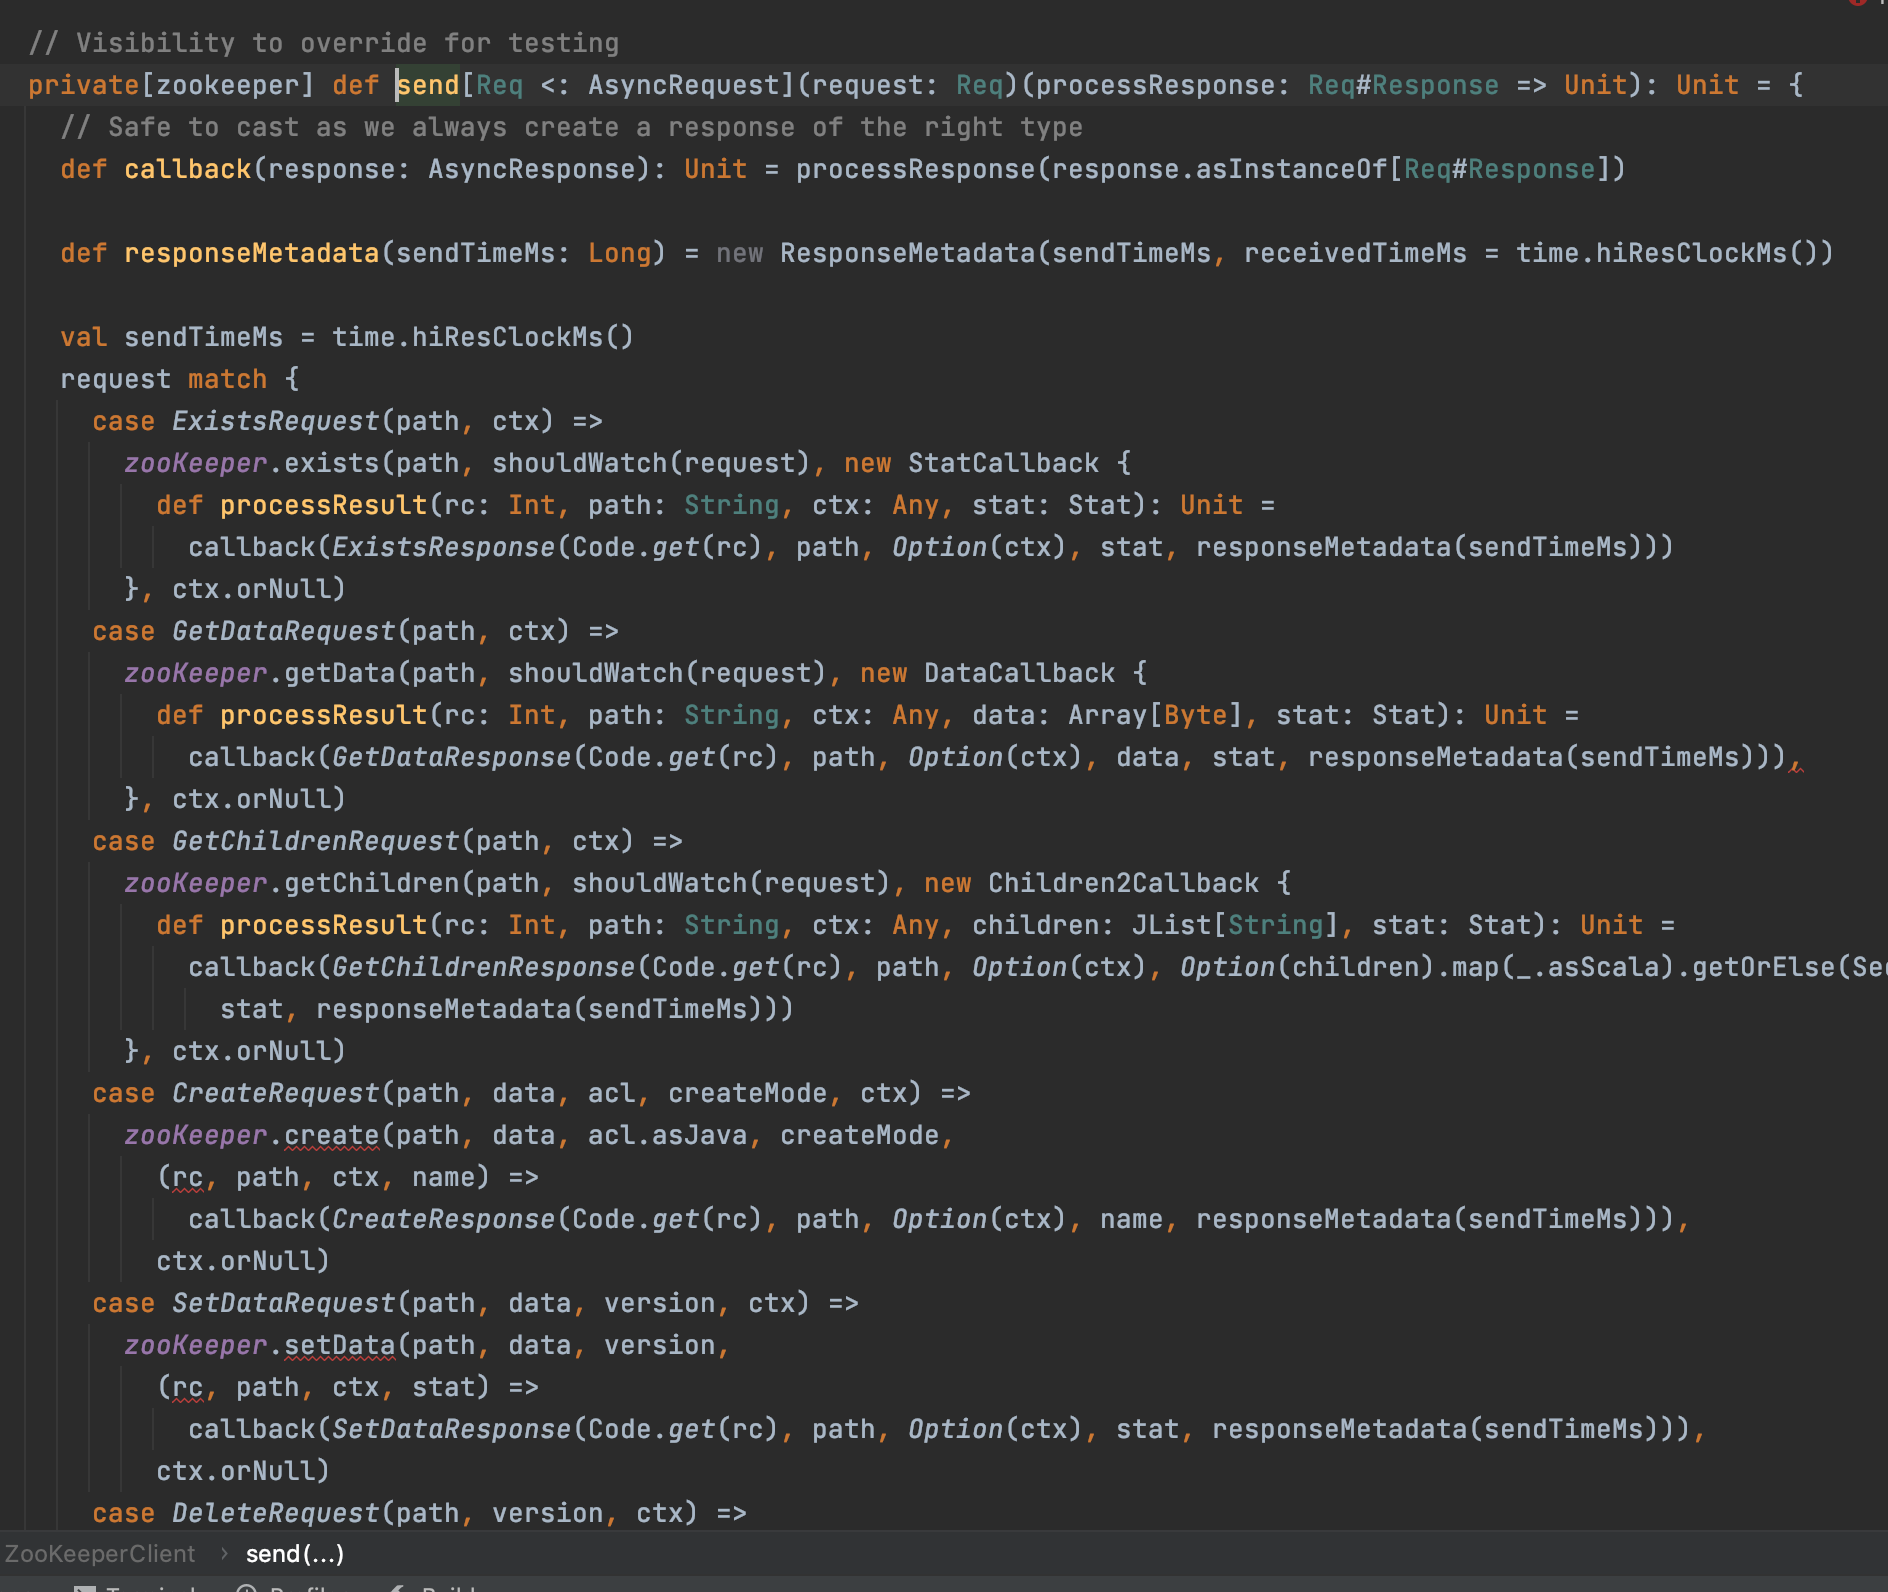Place cursor on 'send' method name in signature
Image resolution: width=1888 pixels, height=1592 pixels.
click(x=428, y=85)
